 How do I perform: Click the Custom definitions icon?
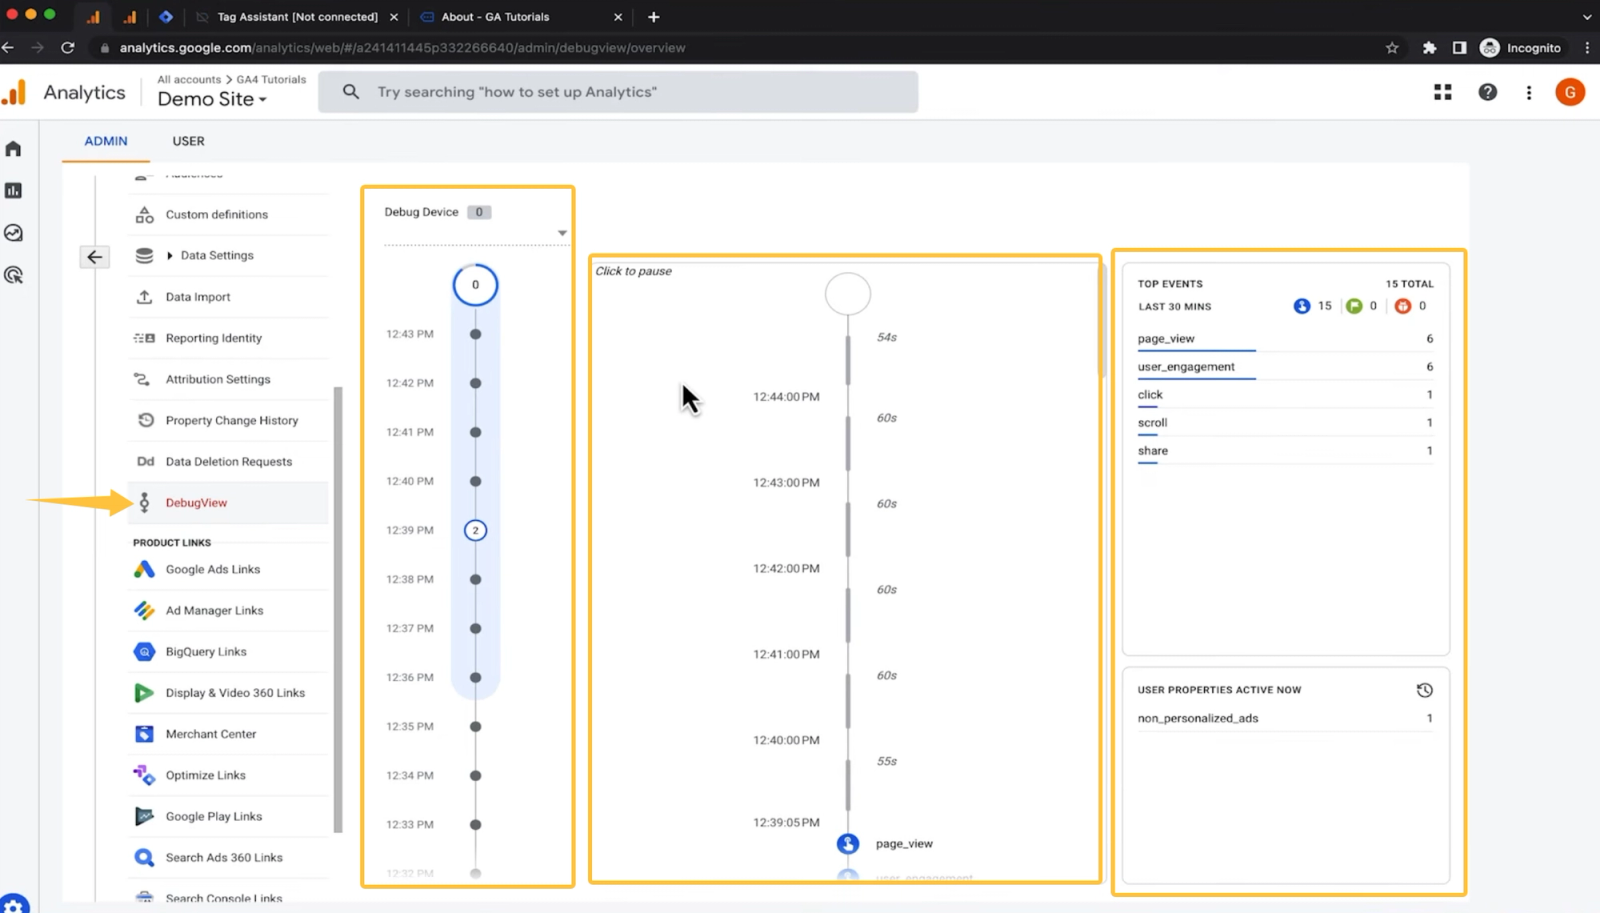coord(144,214)
